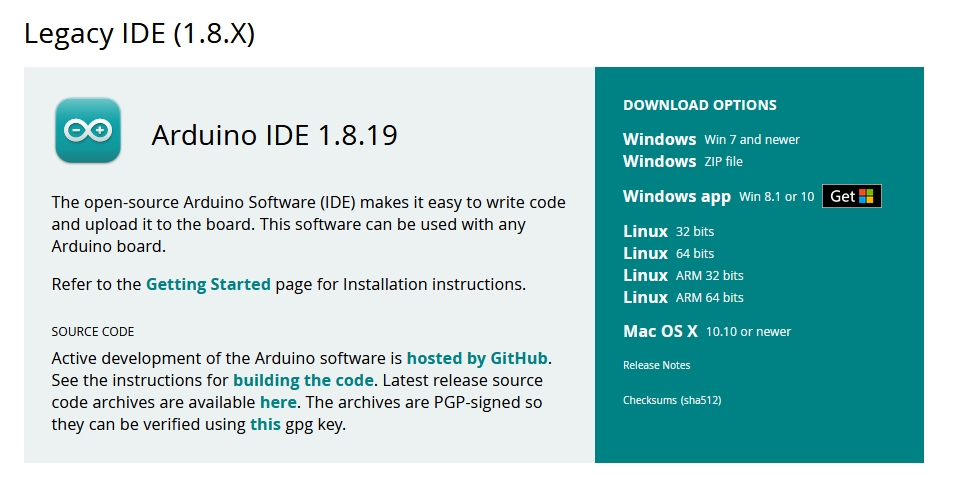Click the Get Microsoft Store button
Viewport: 957px width, 481px height.
(x=851, y=196)
